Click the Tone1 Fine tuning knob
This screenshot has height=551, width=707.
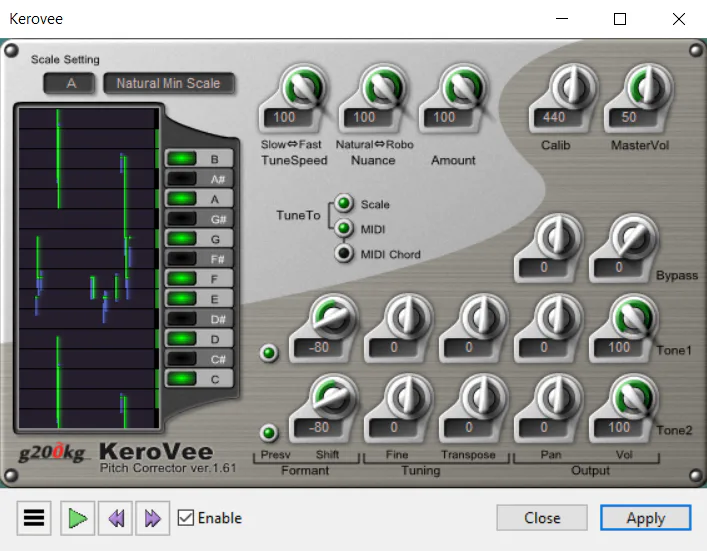click(x=409, y=317)
